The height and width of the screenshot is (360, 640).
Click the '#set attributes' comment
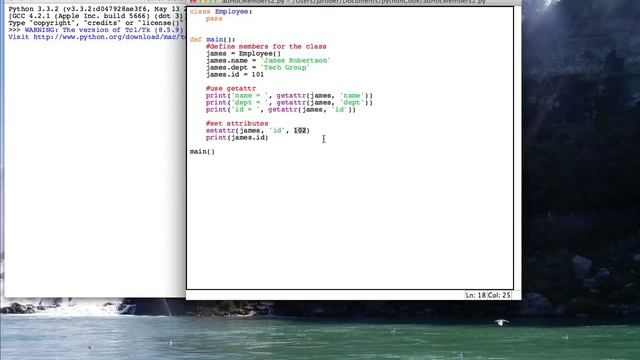click(237, 124)
